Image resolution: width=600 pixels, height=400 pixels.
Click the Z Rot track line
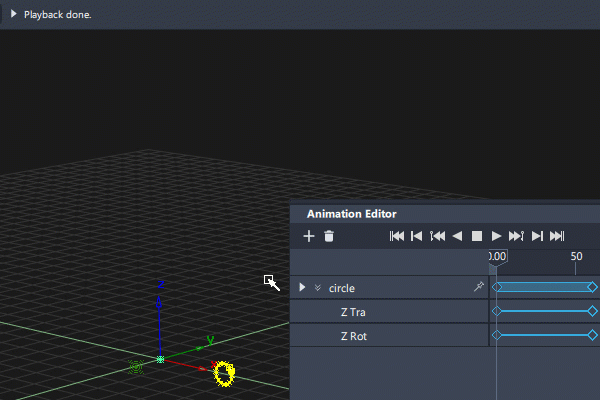(x=545, y=335)
